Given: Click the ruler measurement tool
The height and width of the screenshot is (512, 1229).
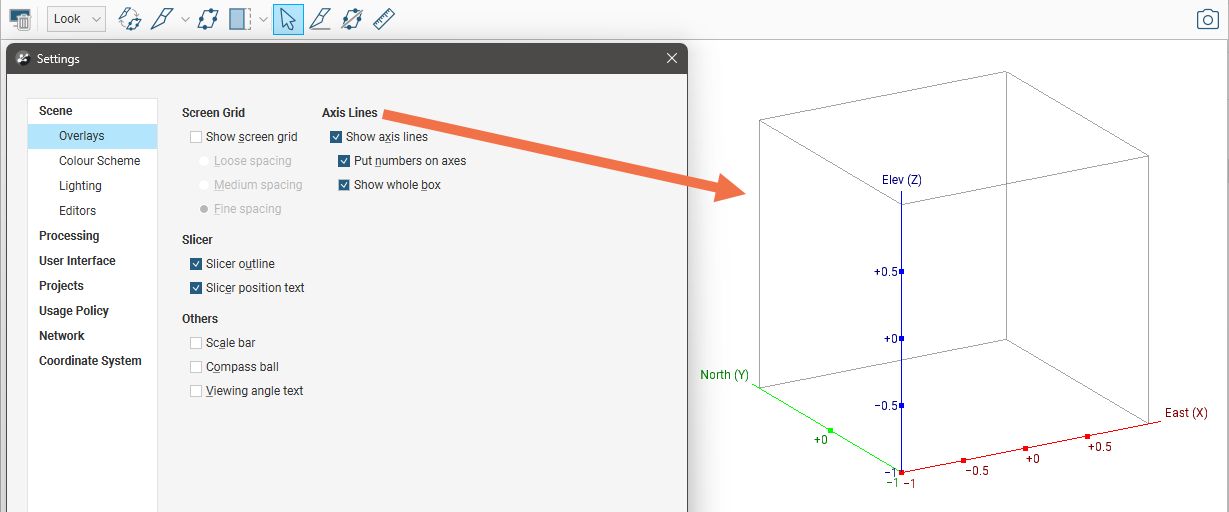Looking at the screenshot, I should click(384, 19).
